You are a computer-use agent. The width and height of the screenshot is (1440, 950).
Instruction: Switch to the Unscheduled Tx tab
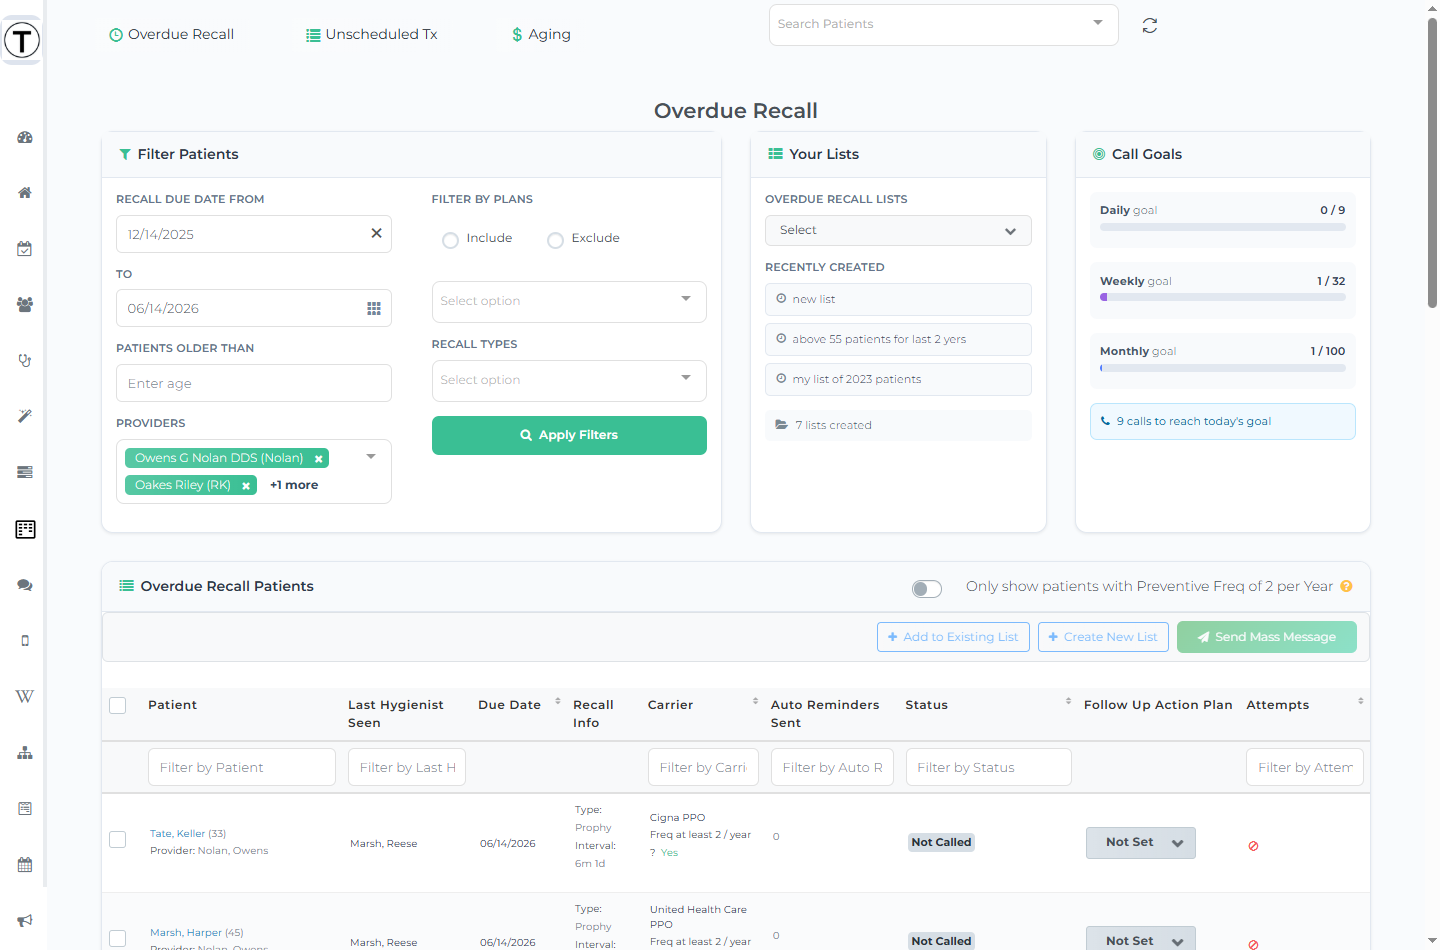pyautogui.click(x=371, y=34)
